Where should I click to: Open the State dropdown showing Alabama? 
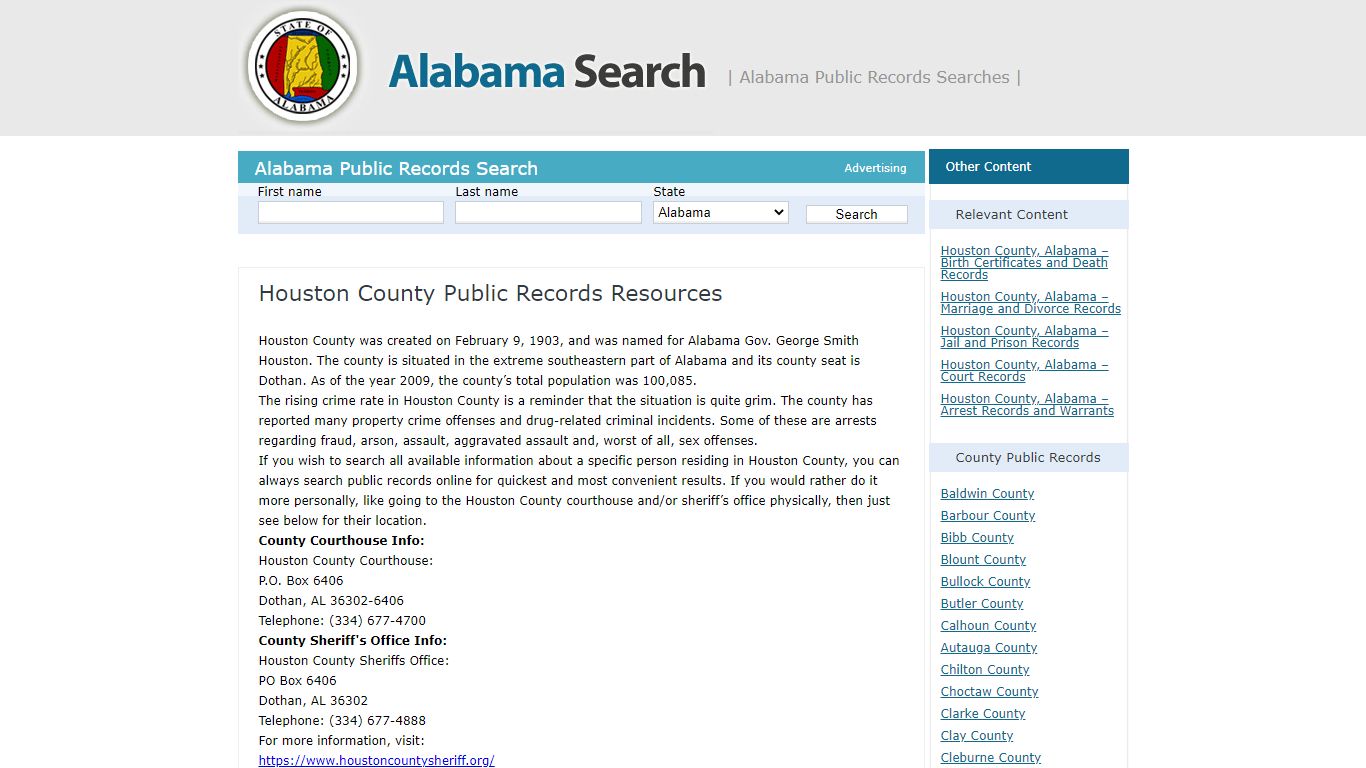coord(721,212)
